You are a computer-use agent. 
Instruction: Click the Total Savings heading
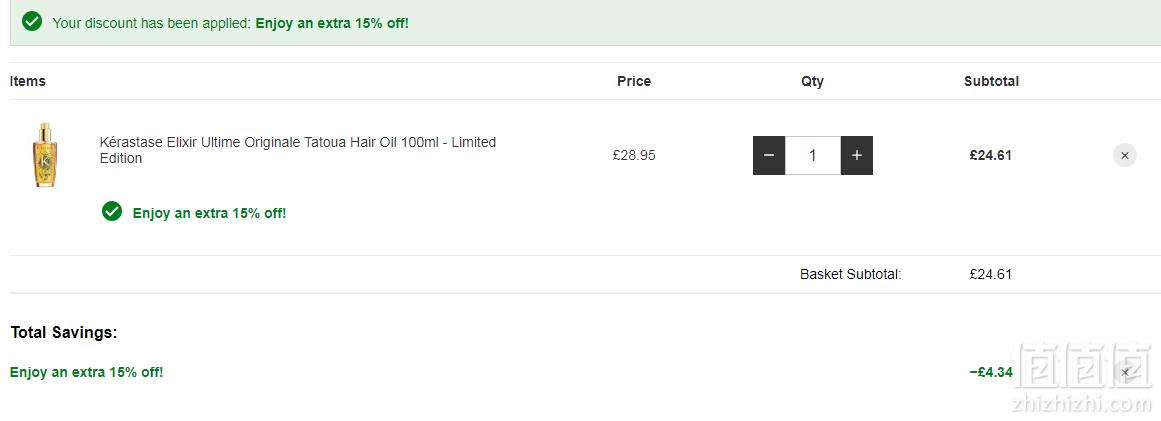point(64,333)
